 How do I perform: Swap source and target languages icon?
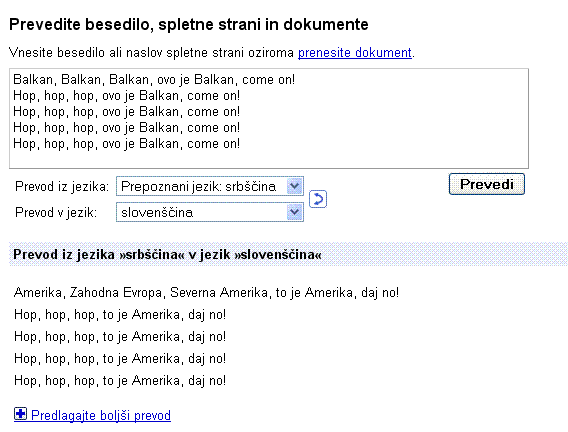tap(318, 199)
